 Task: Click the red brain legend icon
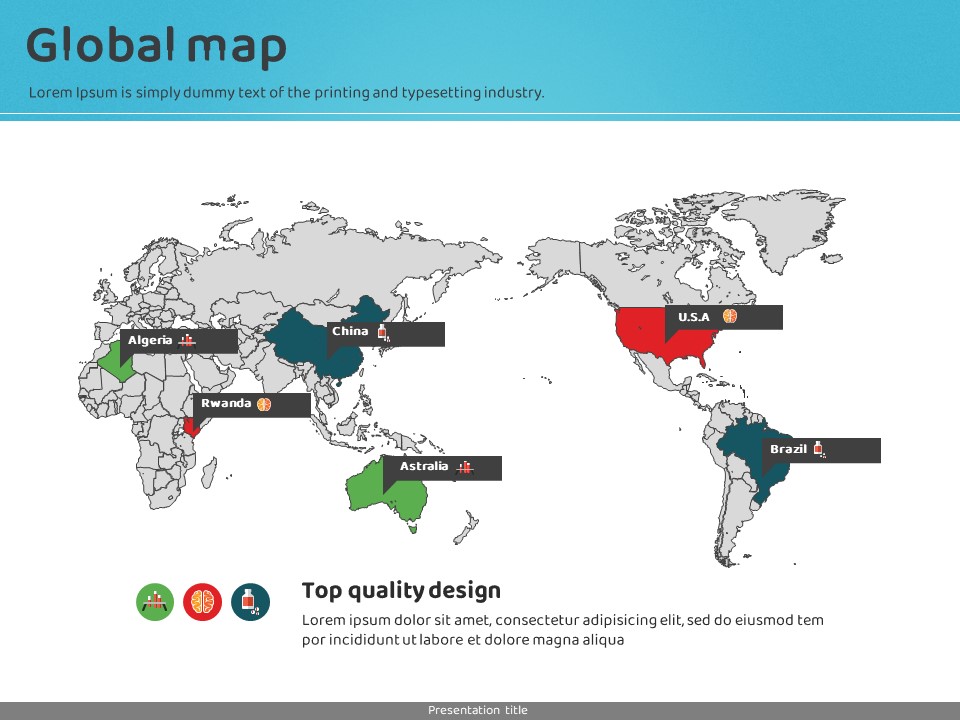click(x=203, y=602)
